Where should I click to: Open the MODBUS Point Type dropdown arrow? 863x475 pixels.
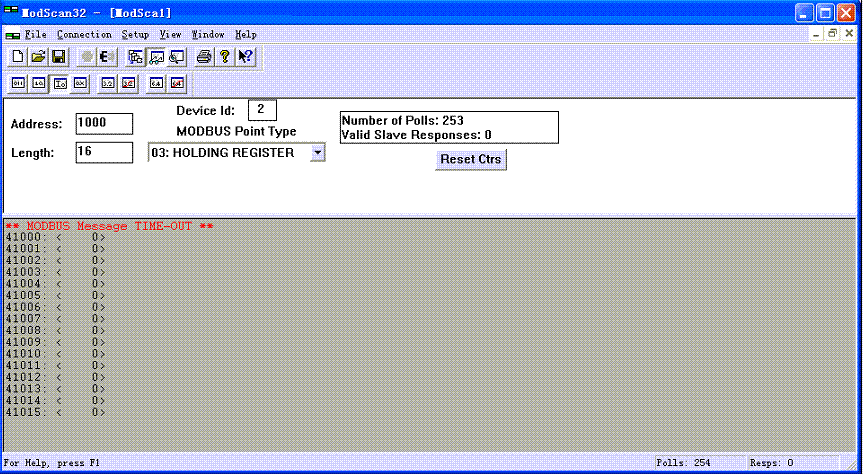[x=318, y=152]
